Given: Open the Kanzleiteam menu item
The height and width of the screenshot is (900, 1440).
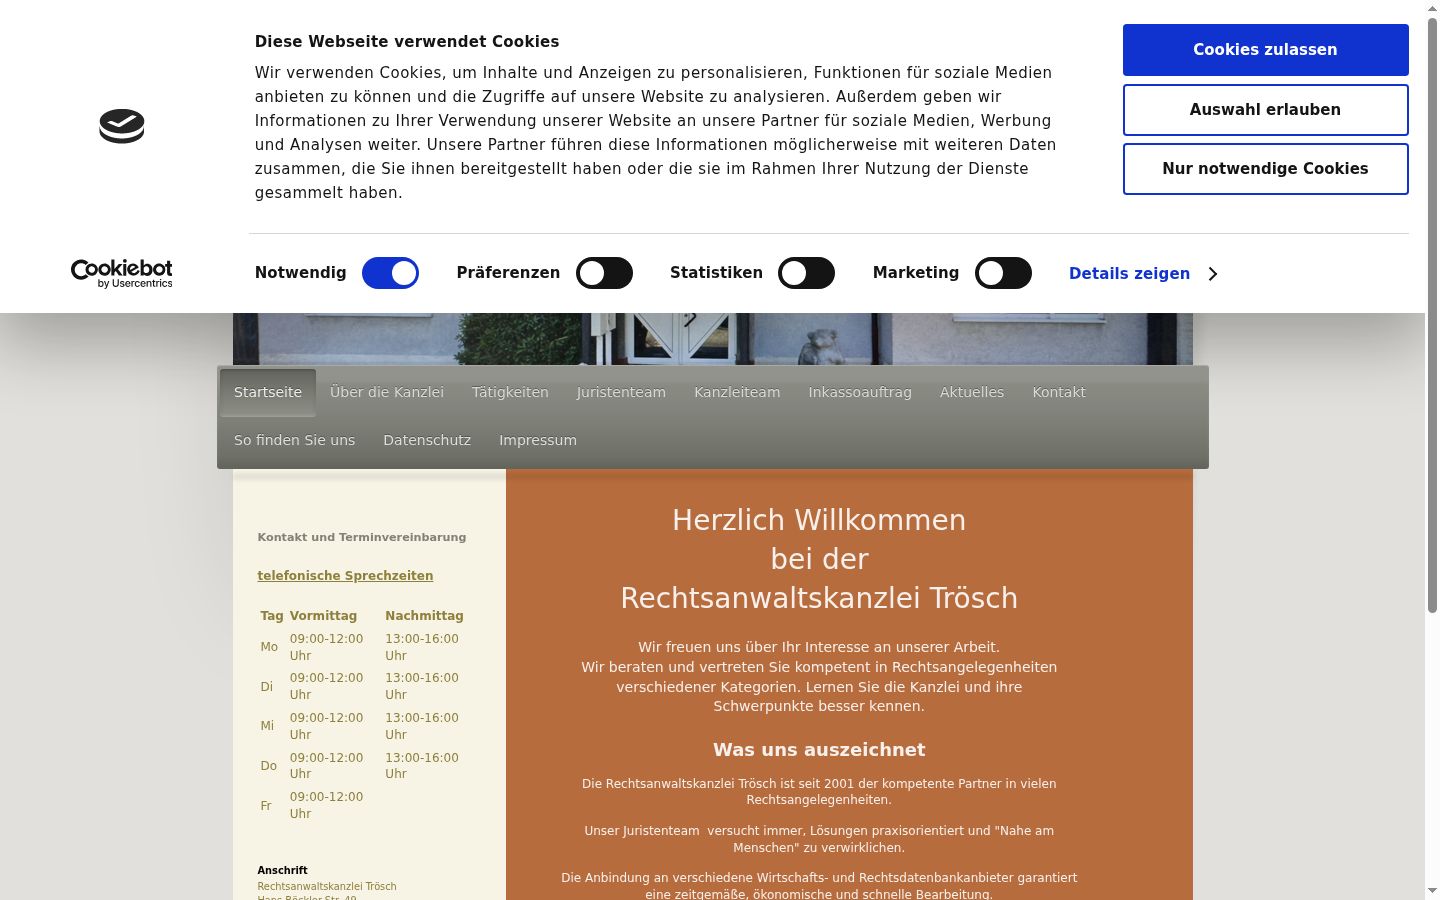Looking at the screenshot, I should (737, 392).
